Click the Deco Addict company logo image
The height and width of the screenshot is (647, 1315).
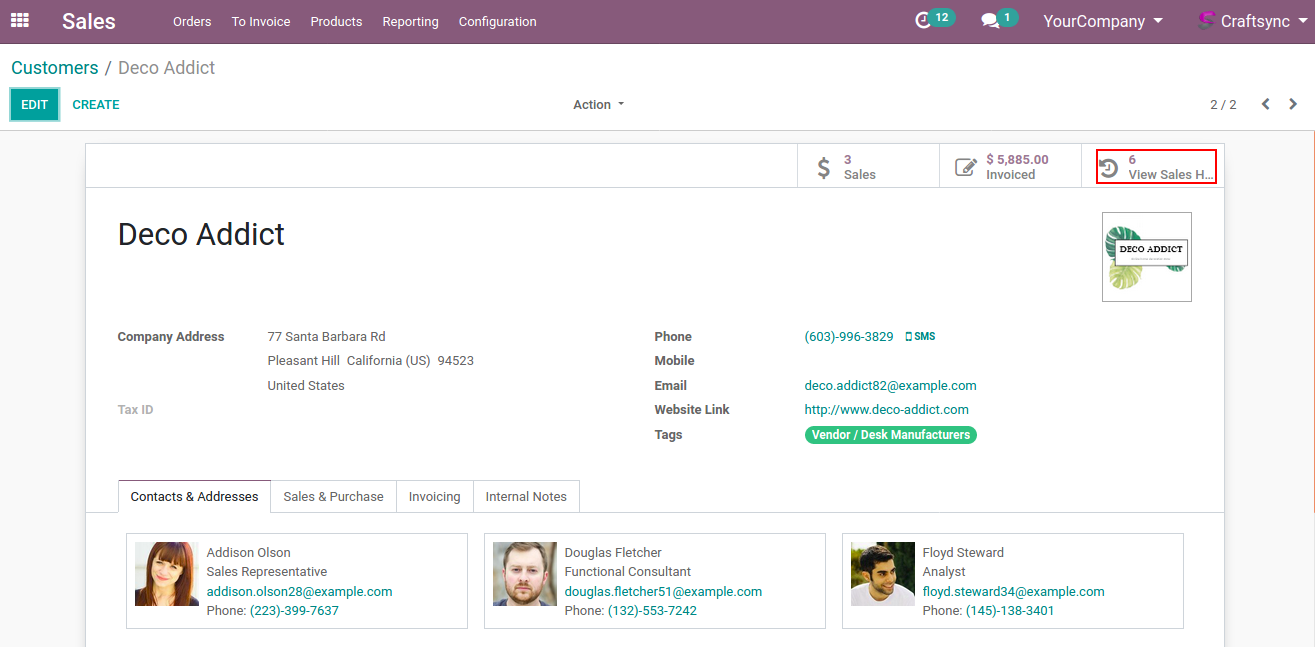1146,257
